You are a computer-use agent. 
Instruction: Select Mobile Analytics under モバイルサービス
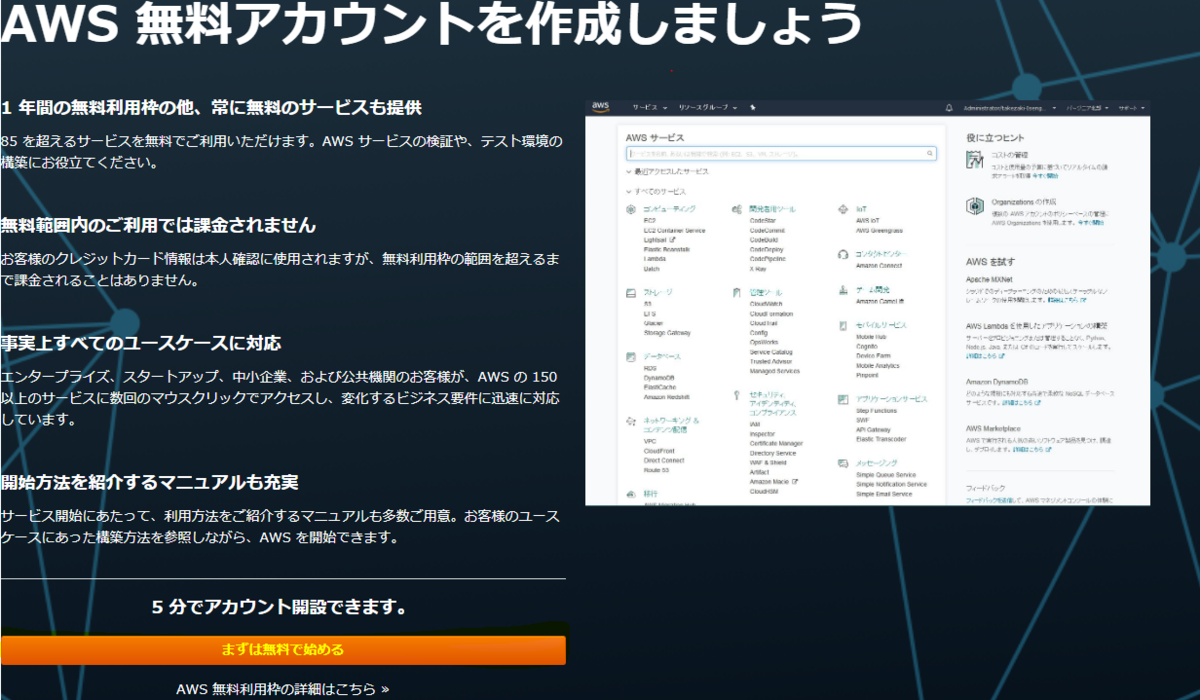point(878,366)
